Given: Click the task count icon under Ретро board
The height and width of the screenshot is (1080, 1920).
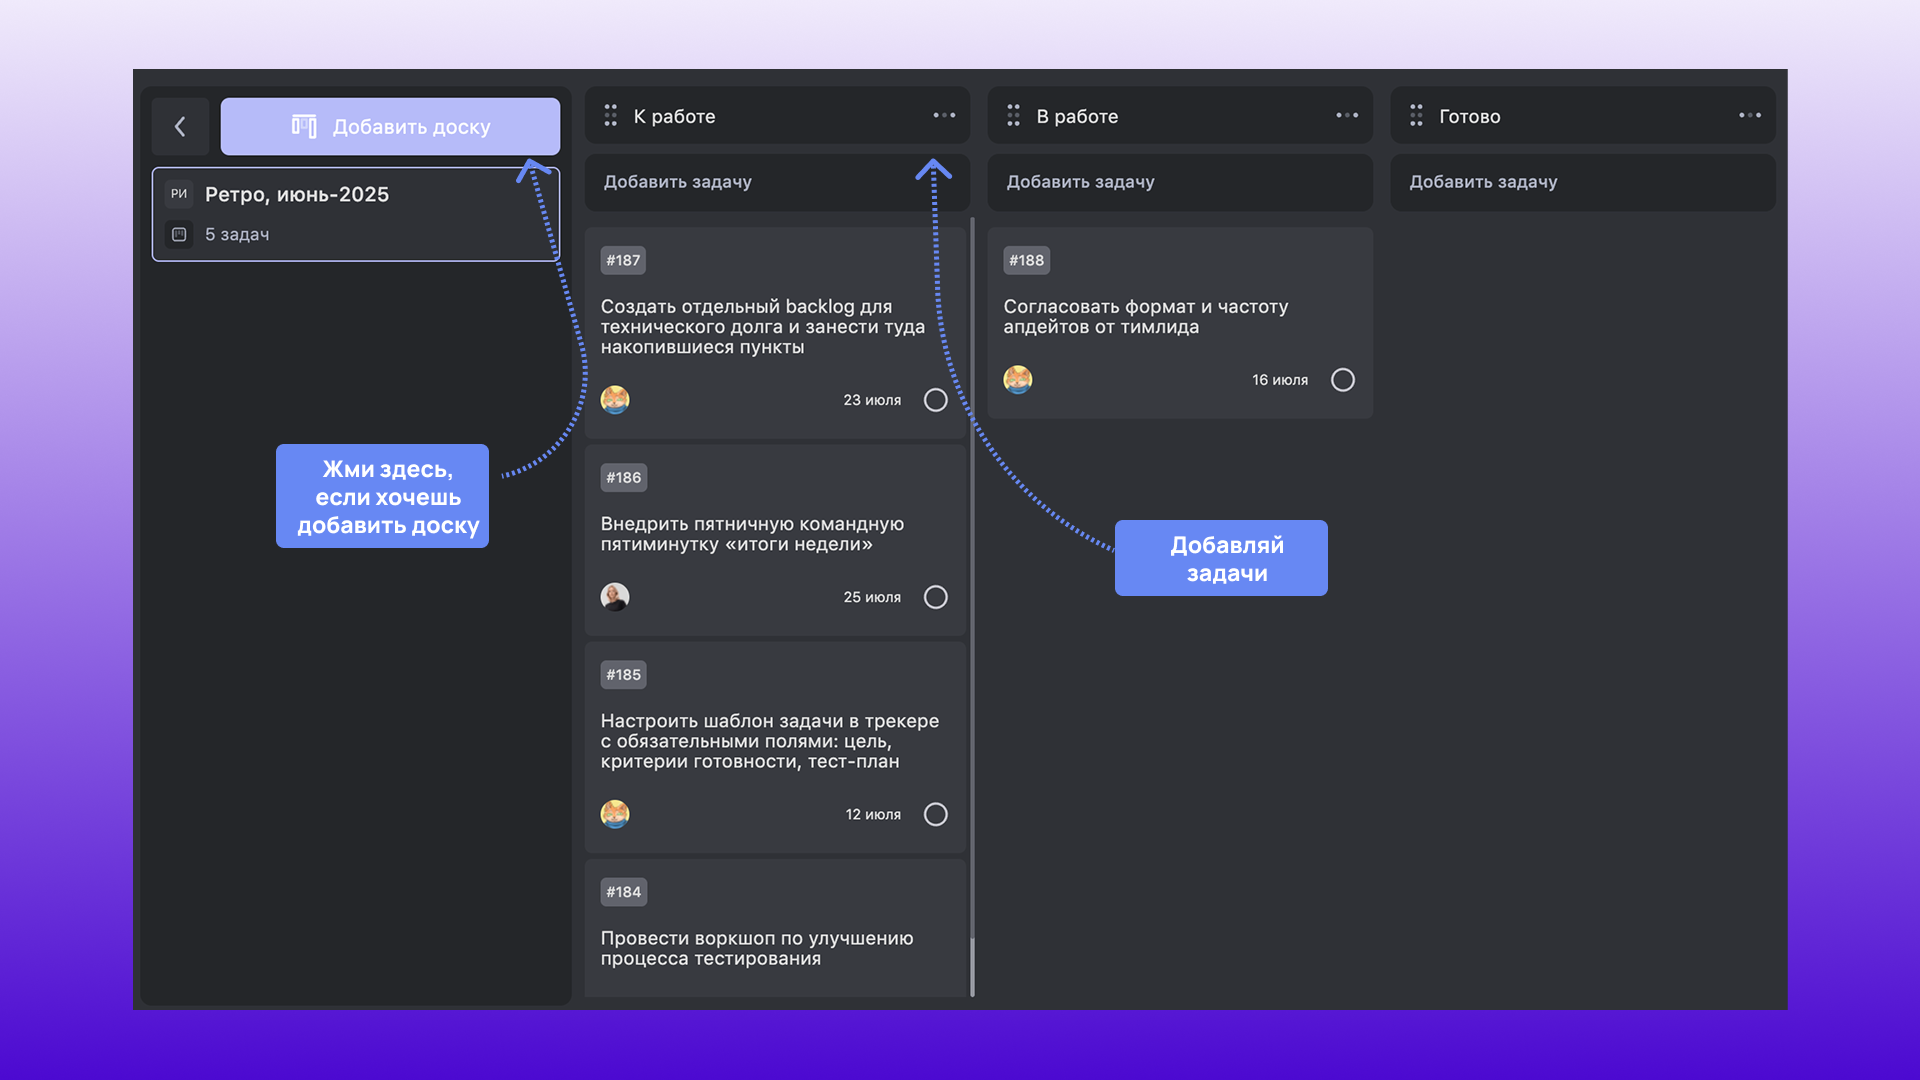Looking at the screenshot, I should pos(179,234).
